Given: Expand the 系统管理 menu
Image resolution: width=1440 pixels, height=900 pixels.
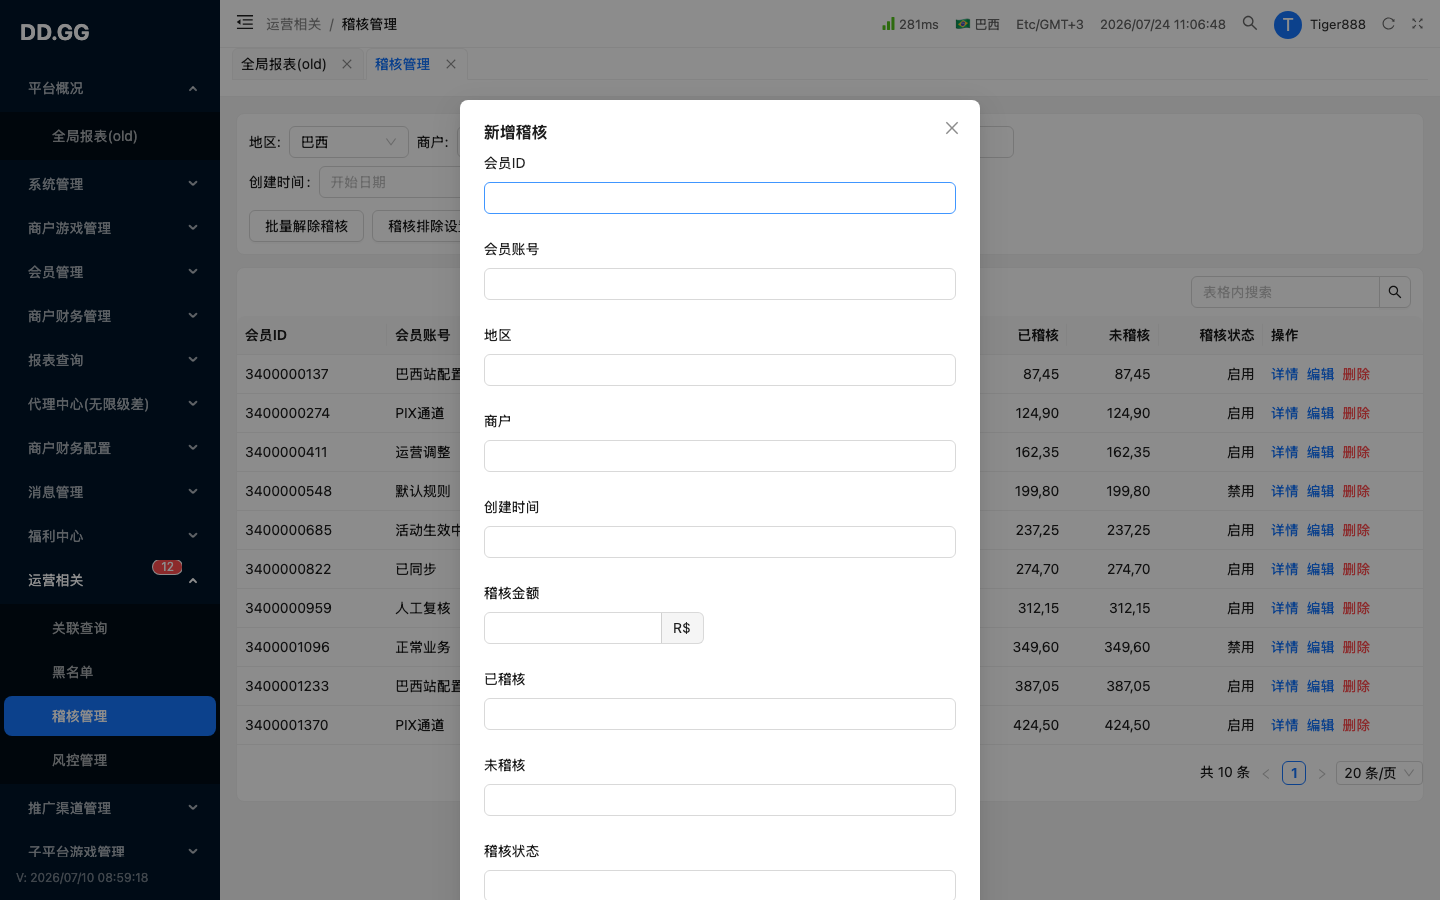Looking at the screenshot, I should (x=110, y=184).
